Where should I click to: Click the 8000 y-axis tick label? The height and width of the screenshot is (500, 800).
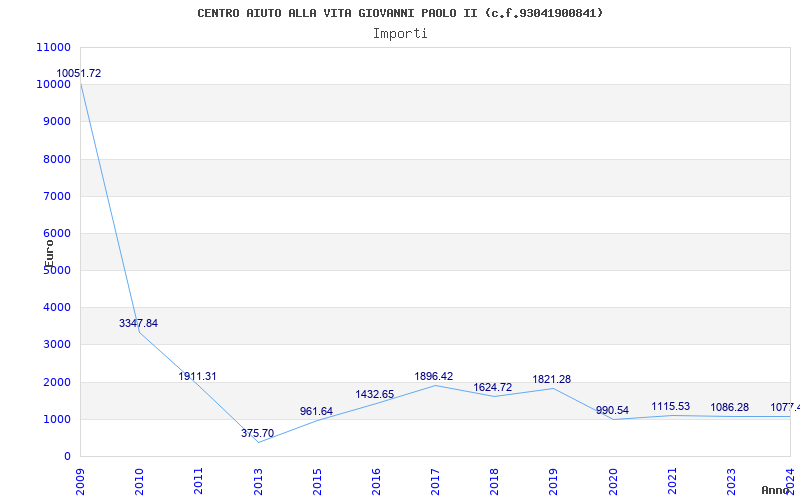point(57,159)
